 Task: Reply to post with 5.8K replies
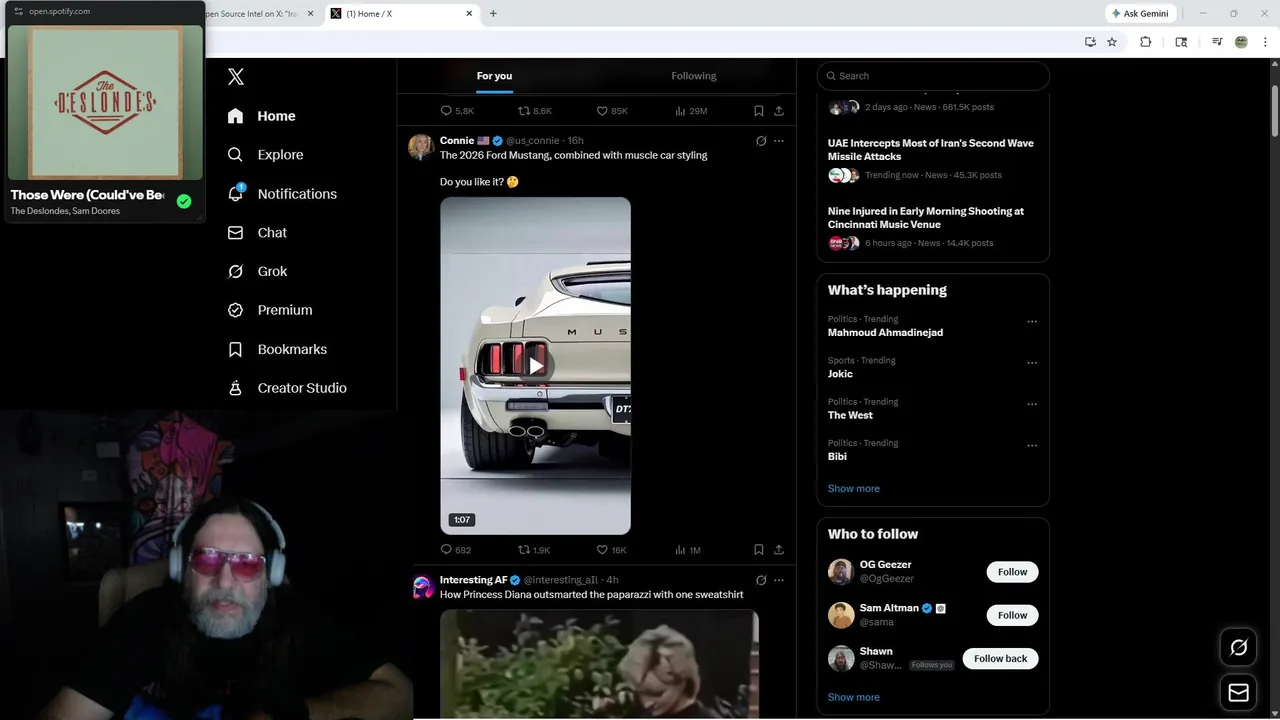(x=457, y=111)
